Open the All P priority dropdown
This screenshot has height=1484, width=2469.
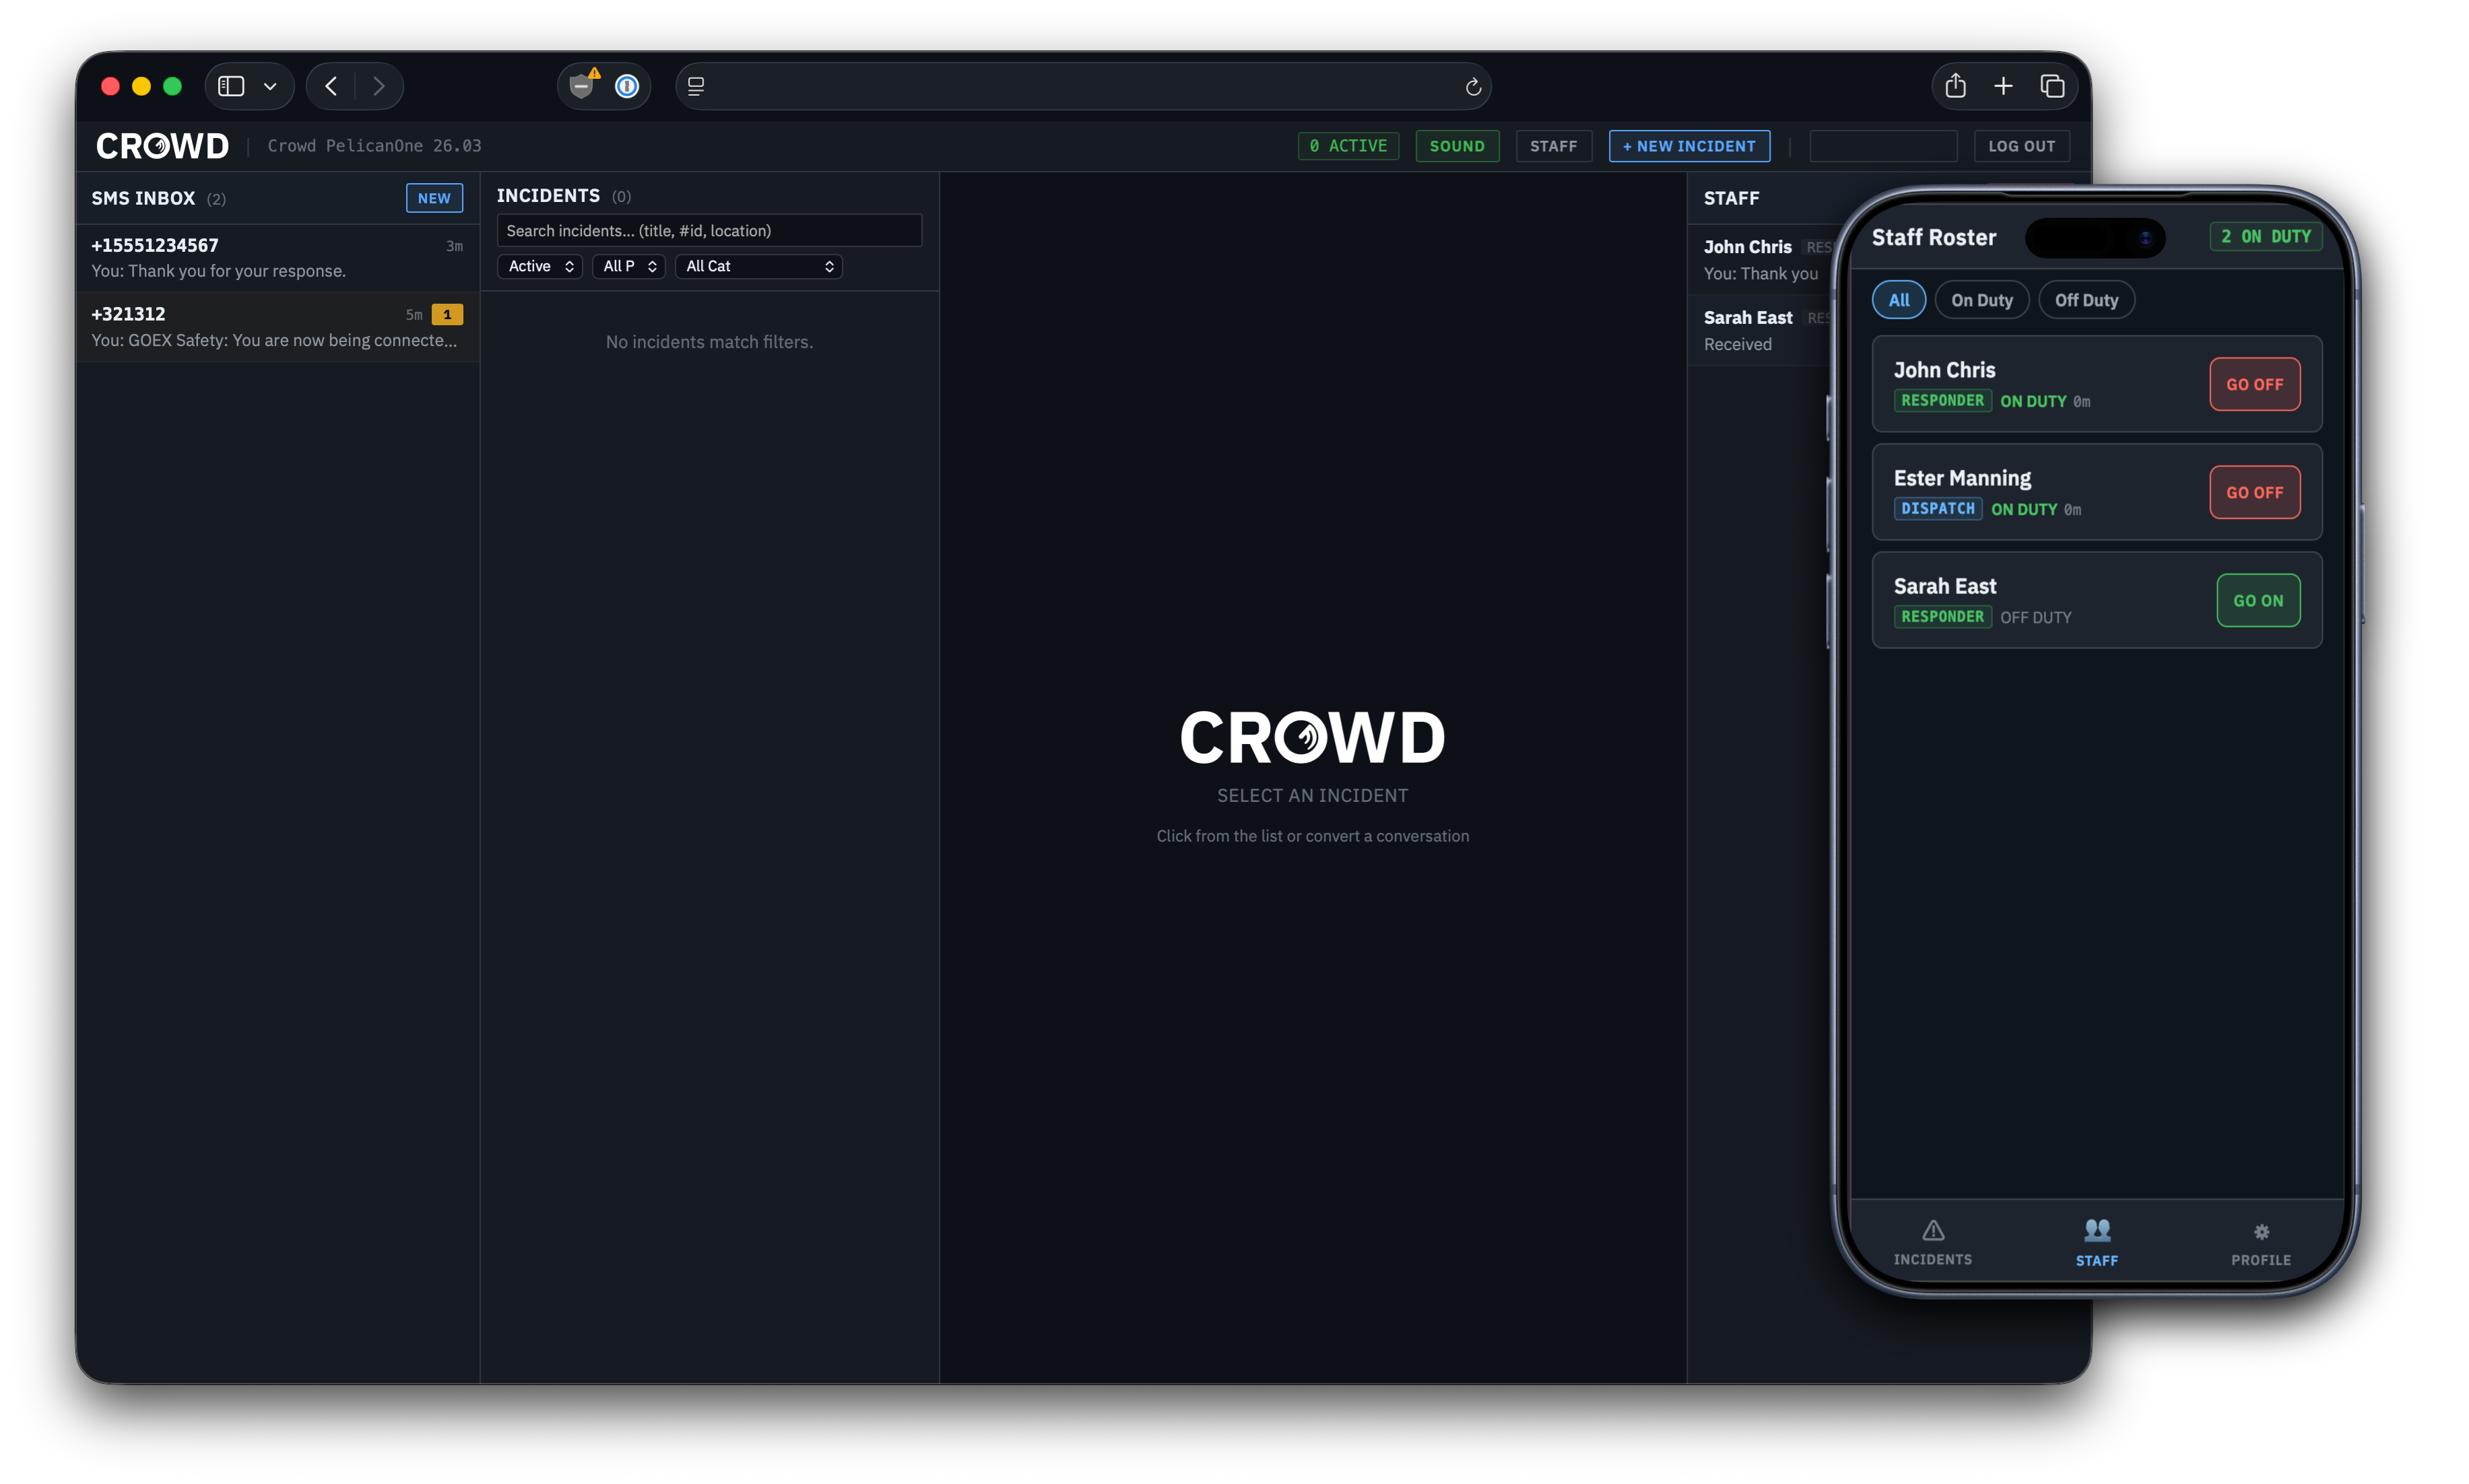point(628,266)
